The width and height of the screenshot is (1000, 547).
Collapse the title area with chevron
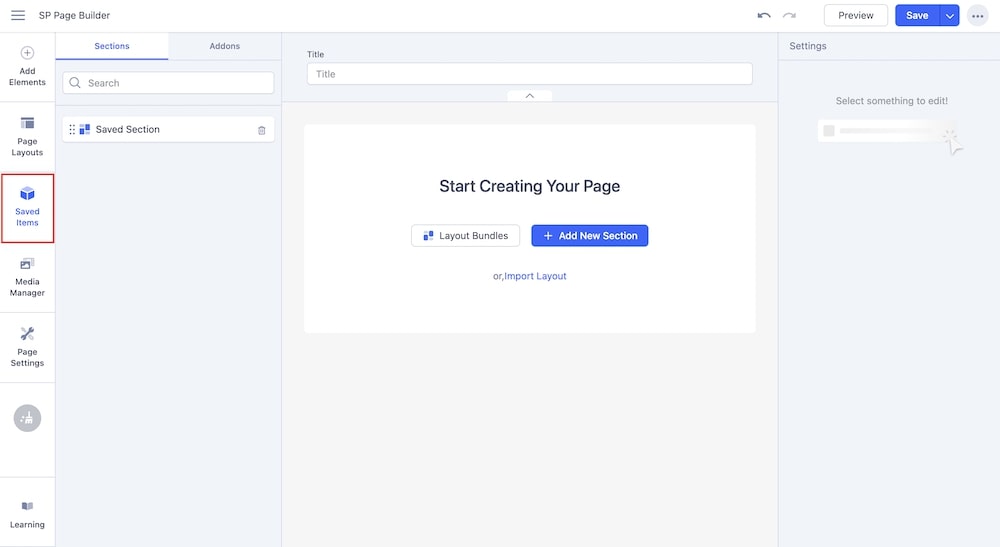point(530,96)
